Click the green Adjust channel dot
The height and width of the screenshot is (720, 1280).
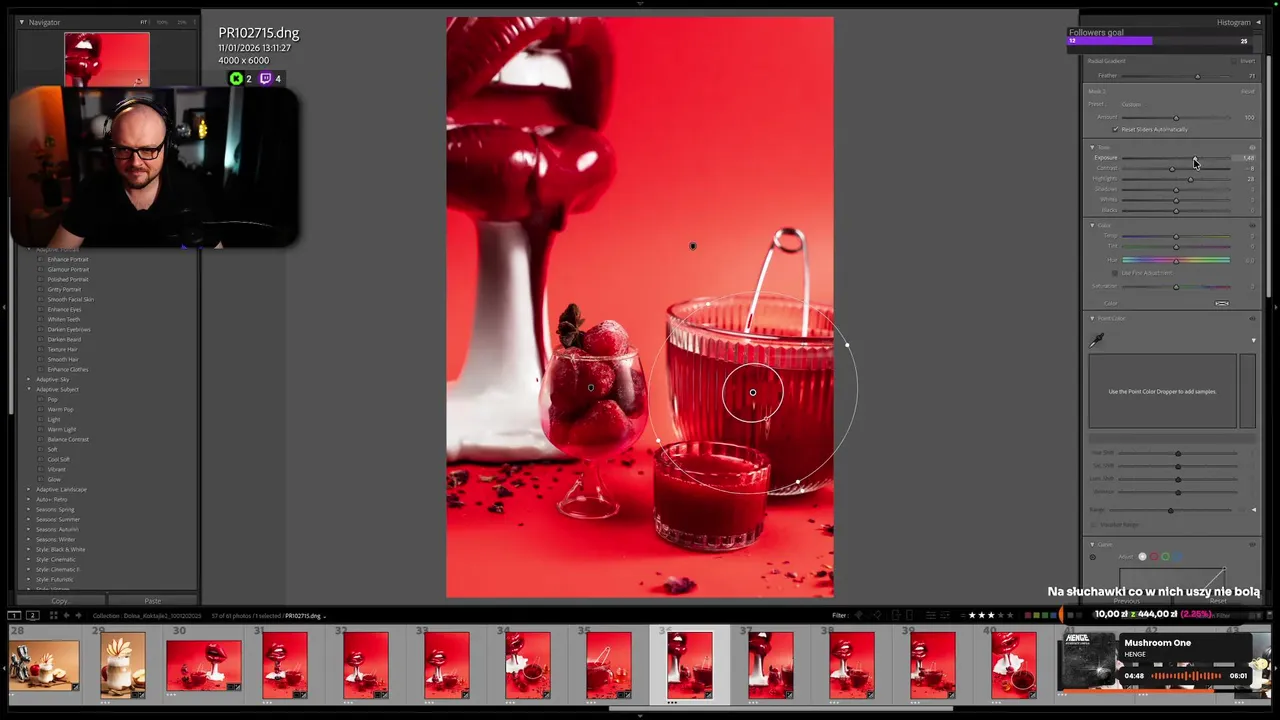1165,556
